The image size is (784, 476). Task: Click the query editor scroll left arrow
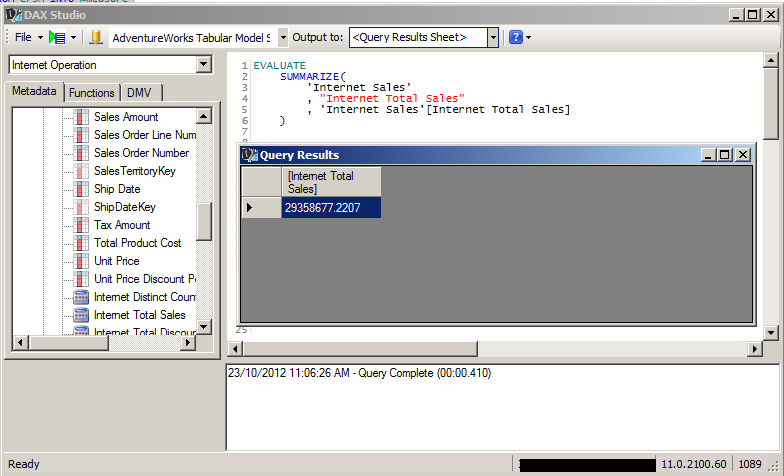click(236, 348)
